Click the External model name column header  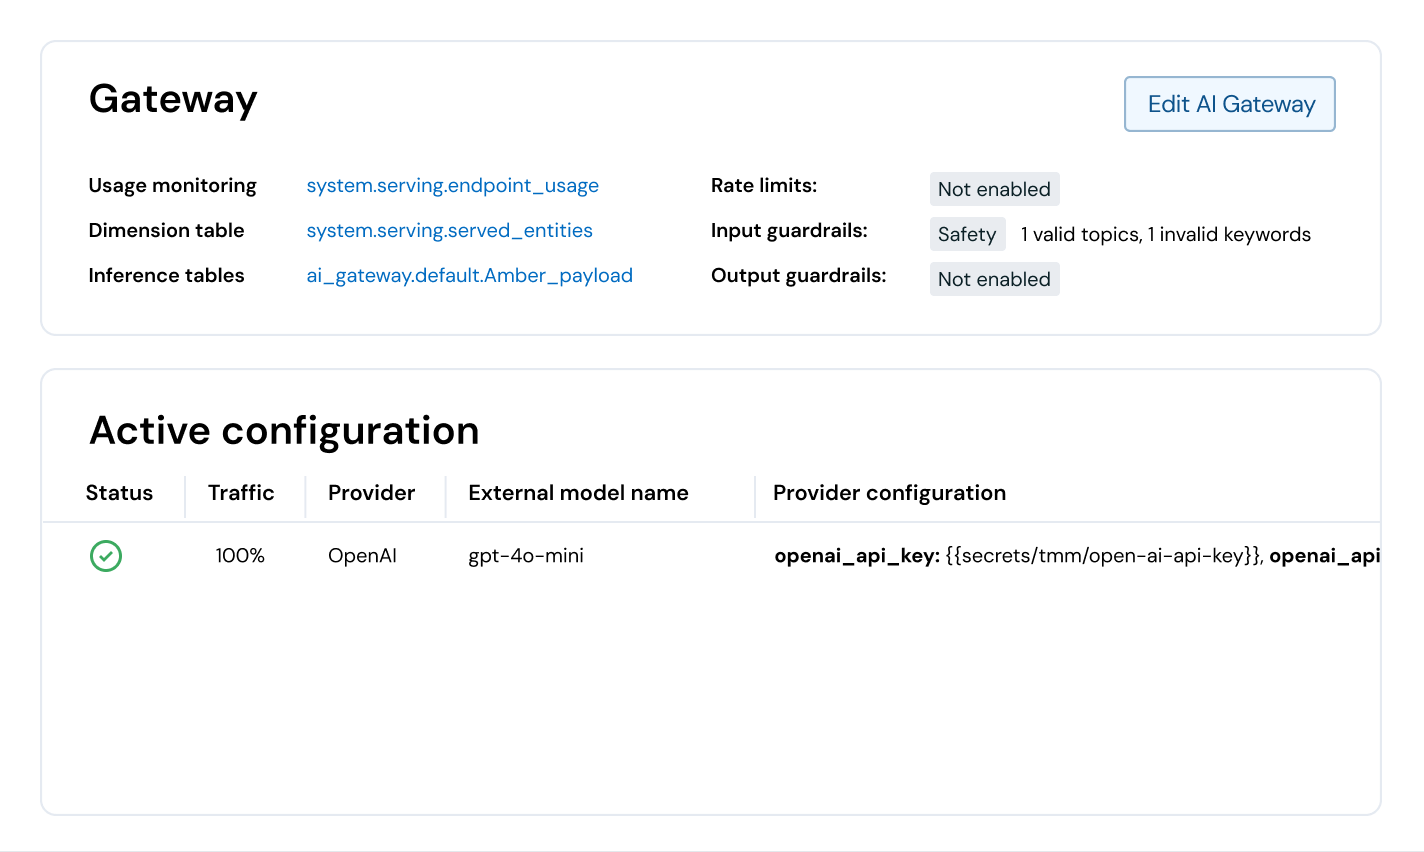pyautogui.click(x=578, y=493)
